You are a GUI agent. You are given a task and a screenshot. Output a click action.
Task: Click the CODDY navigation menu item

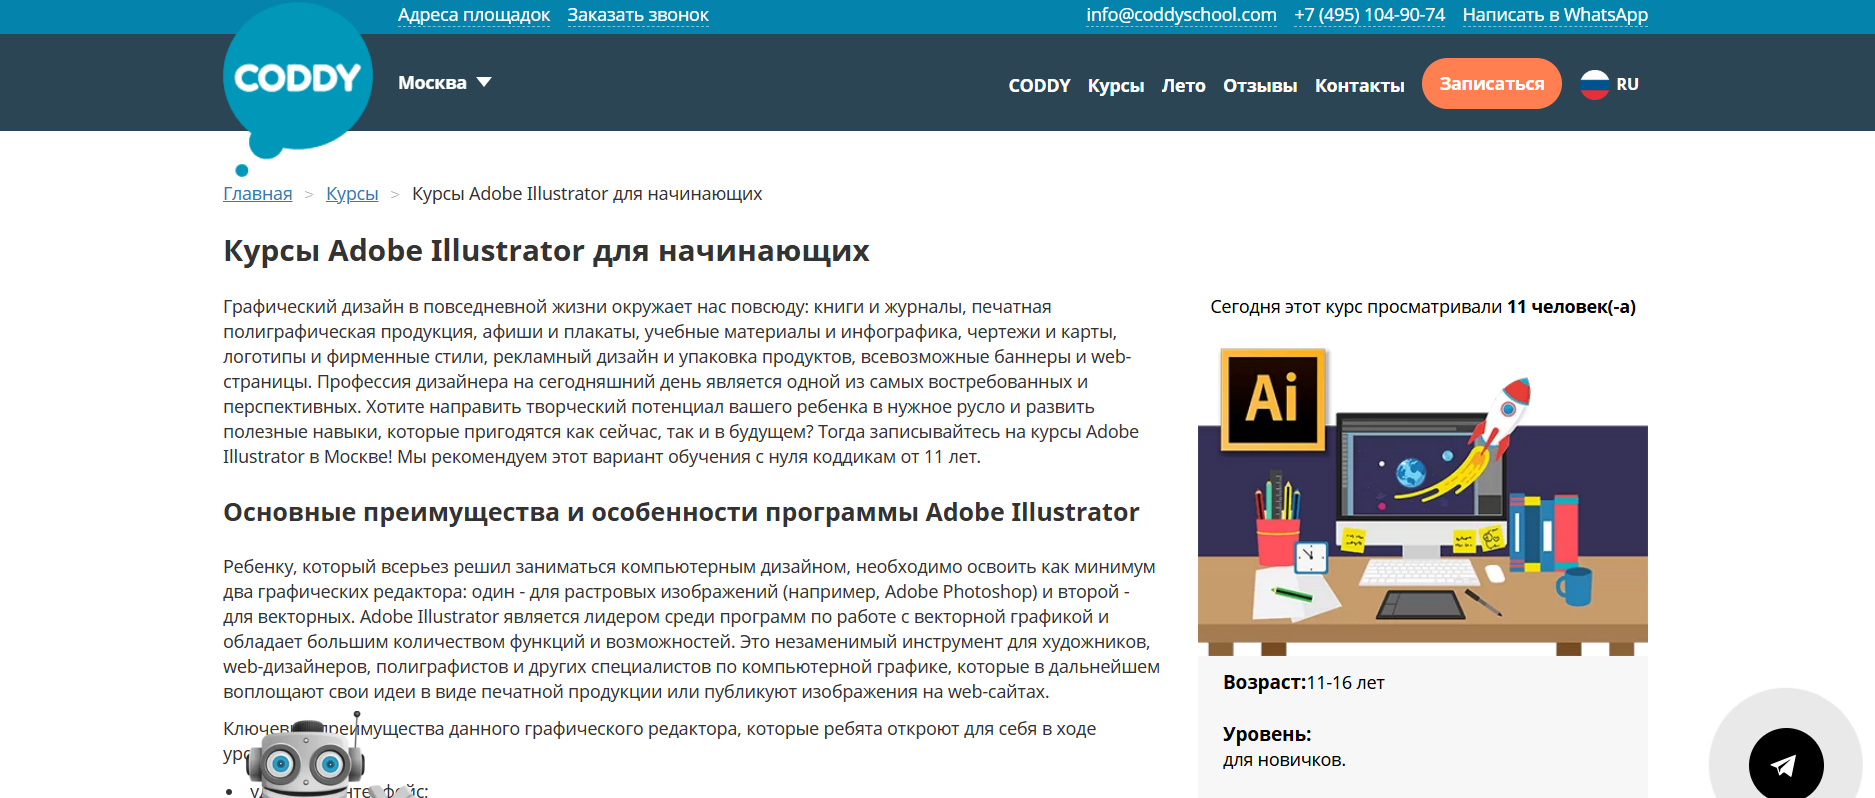coord(1039,86)
